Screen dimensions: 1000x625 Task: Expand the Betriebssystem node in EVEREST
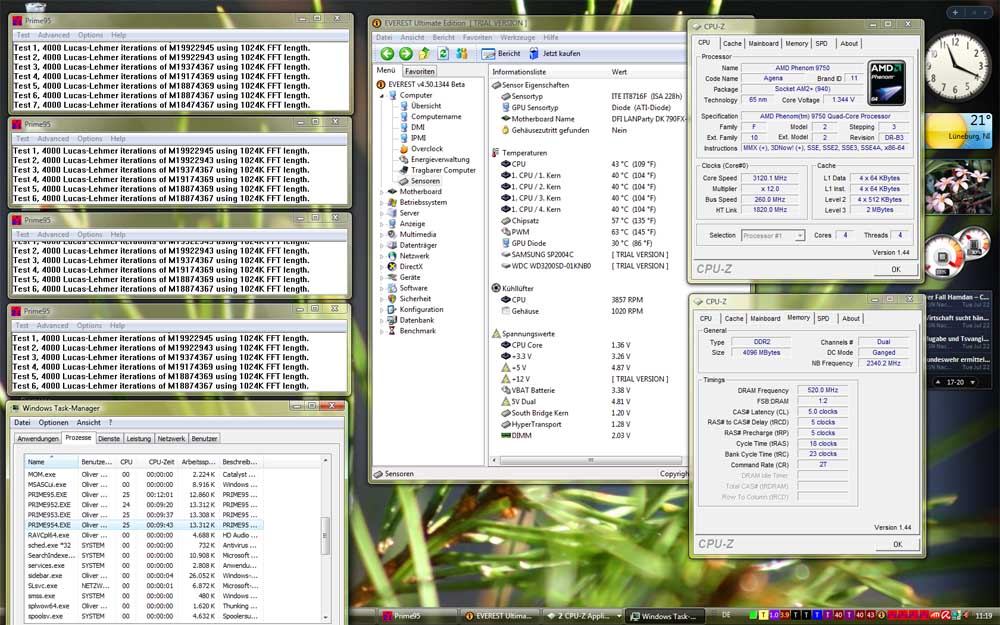coord(382,203)
